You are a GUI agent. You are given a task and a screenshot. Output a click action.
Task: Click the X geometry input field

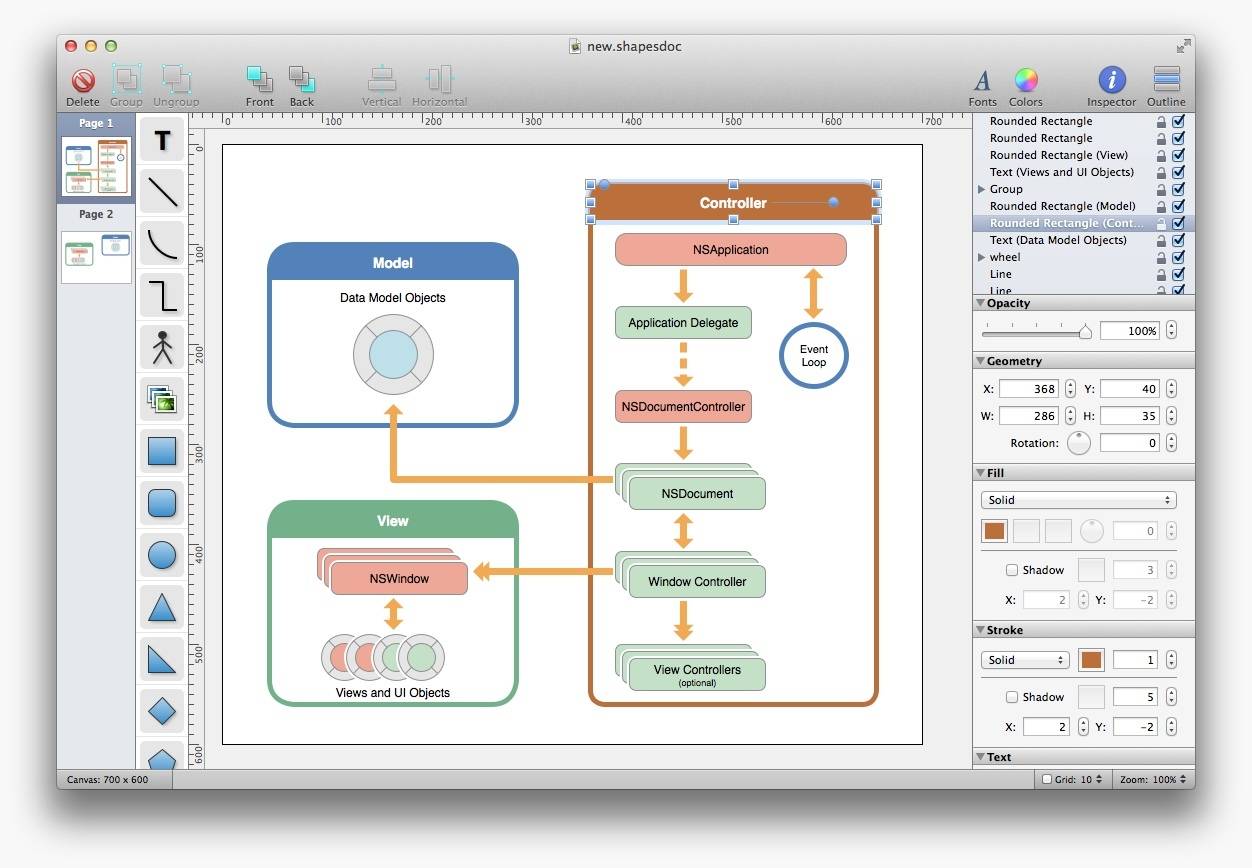[x=1028, y=389]
